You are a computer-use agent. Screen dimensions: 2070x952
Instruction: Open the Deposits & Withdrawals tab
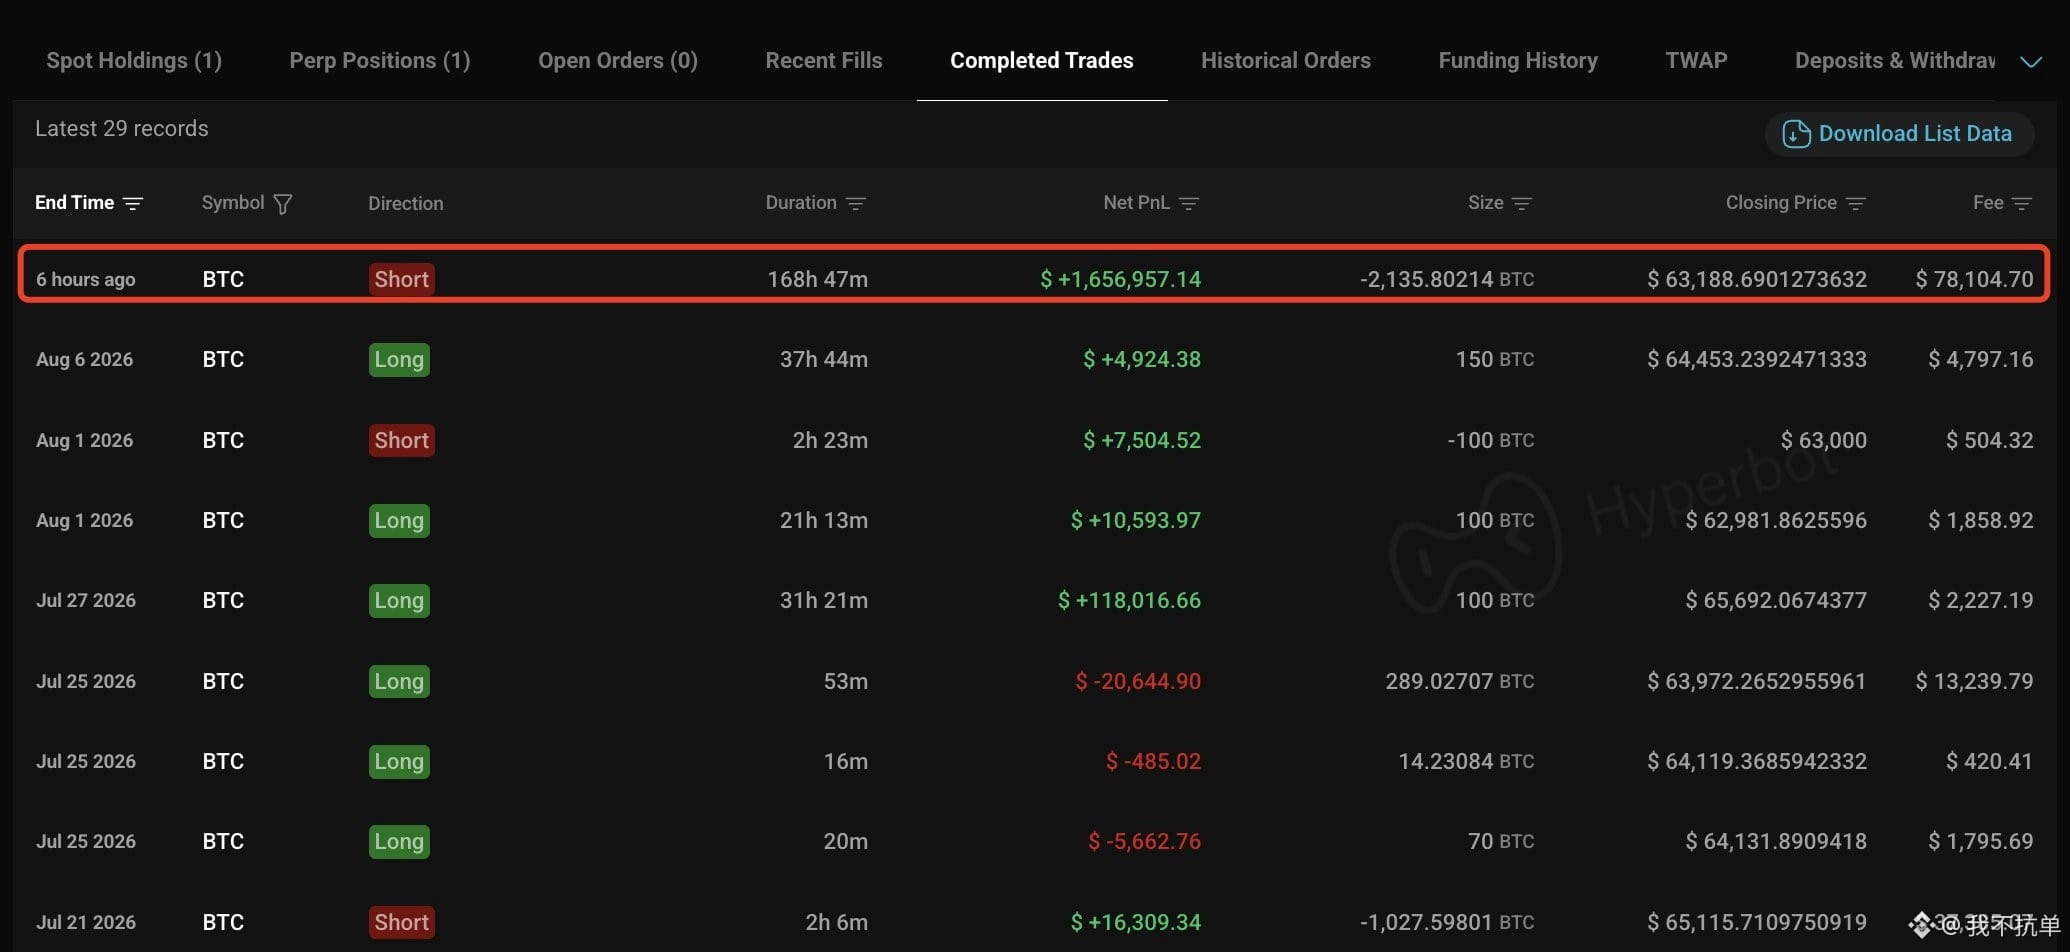(1895, 61)
